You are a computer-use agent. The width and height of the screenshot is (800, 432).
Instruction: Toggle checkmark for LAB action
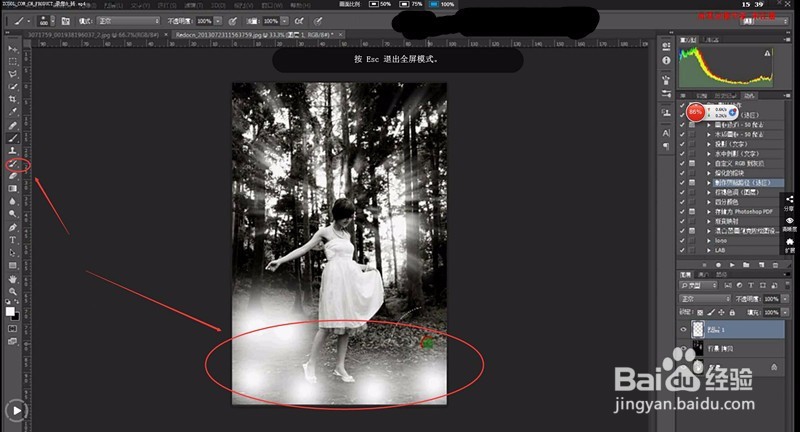click(682, 250)
